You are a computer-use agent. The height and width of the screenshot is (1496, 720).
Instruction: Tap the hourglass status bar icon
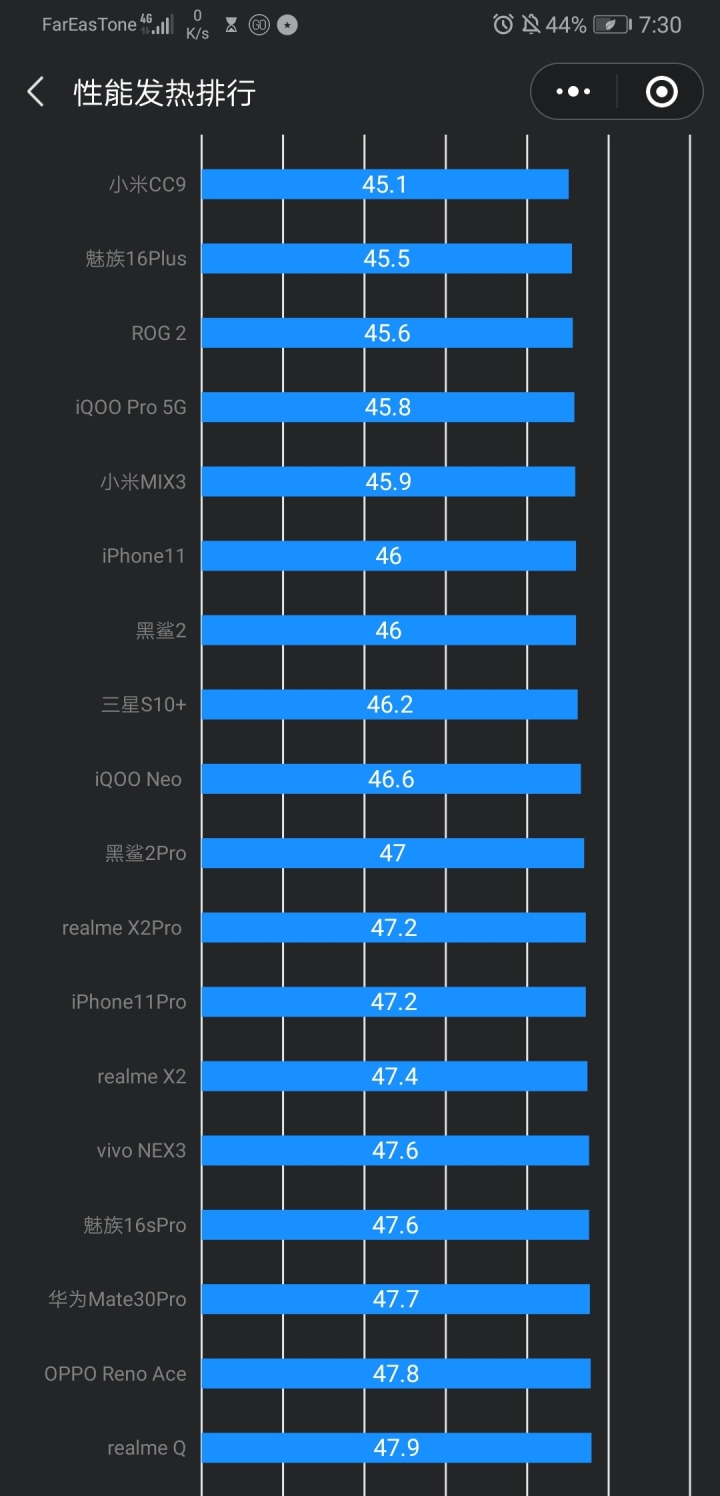[x=231, y=25]
